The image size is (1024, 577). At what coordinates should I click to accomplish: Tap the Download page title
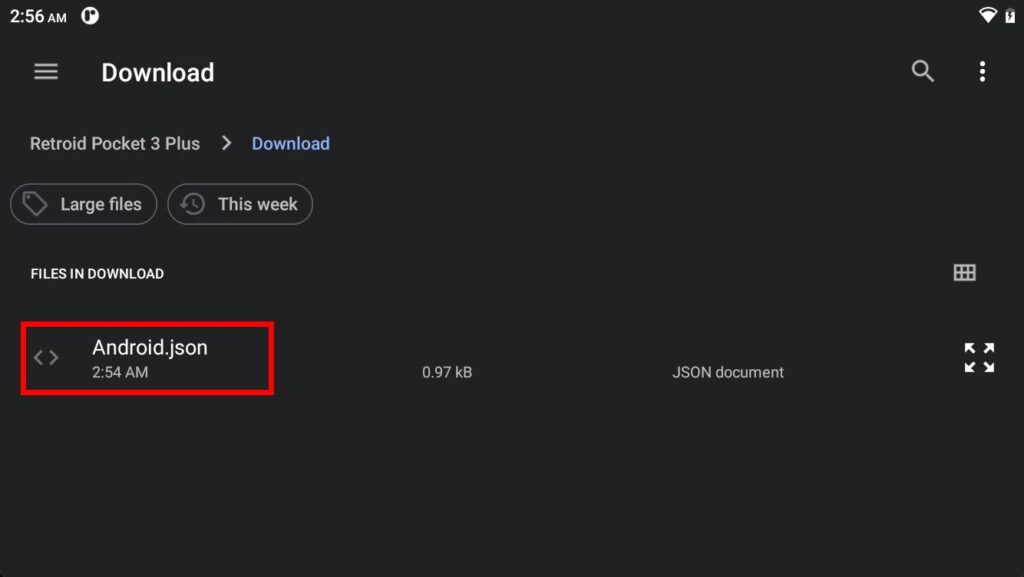coord(158,72)
